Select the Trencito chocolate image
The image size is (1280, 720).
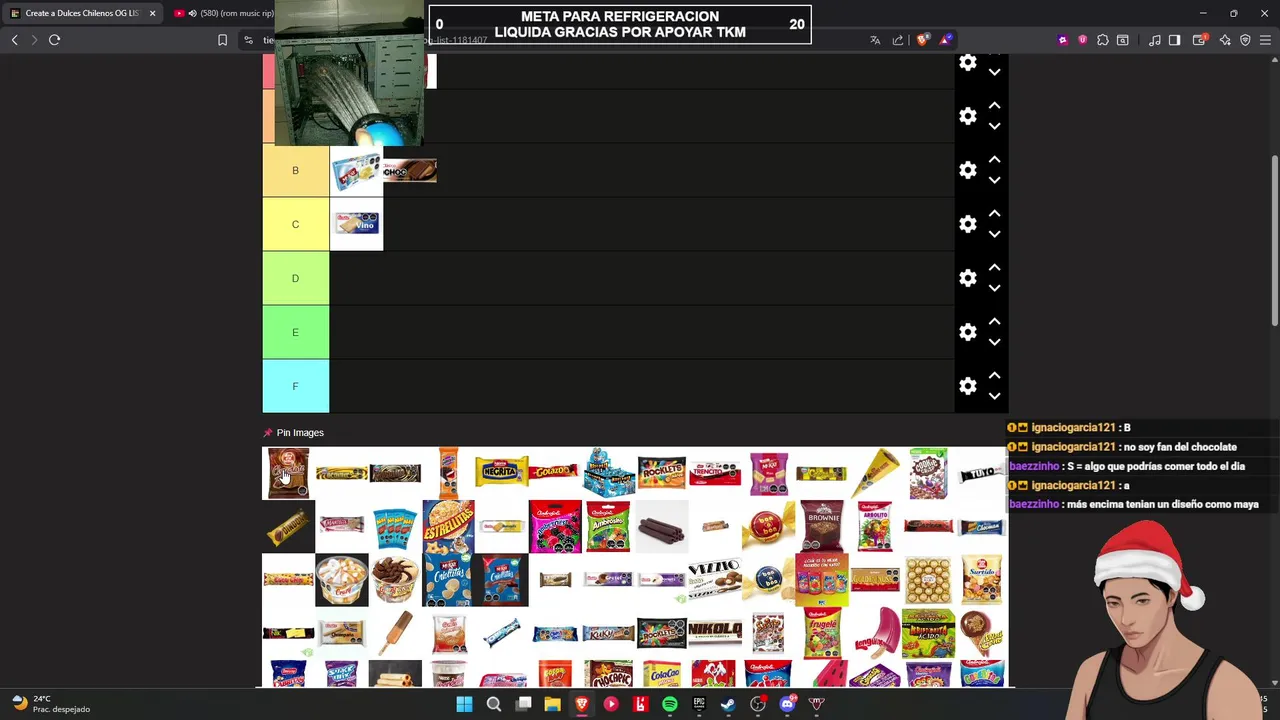click(x=715, y=472)
